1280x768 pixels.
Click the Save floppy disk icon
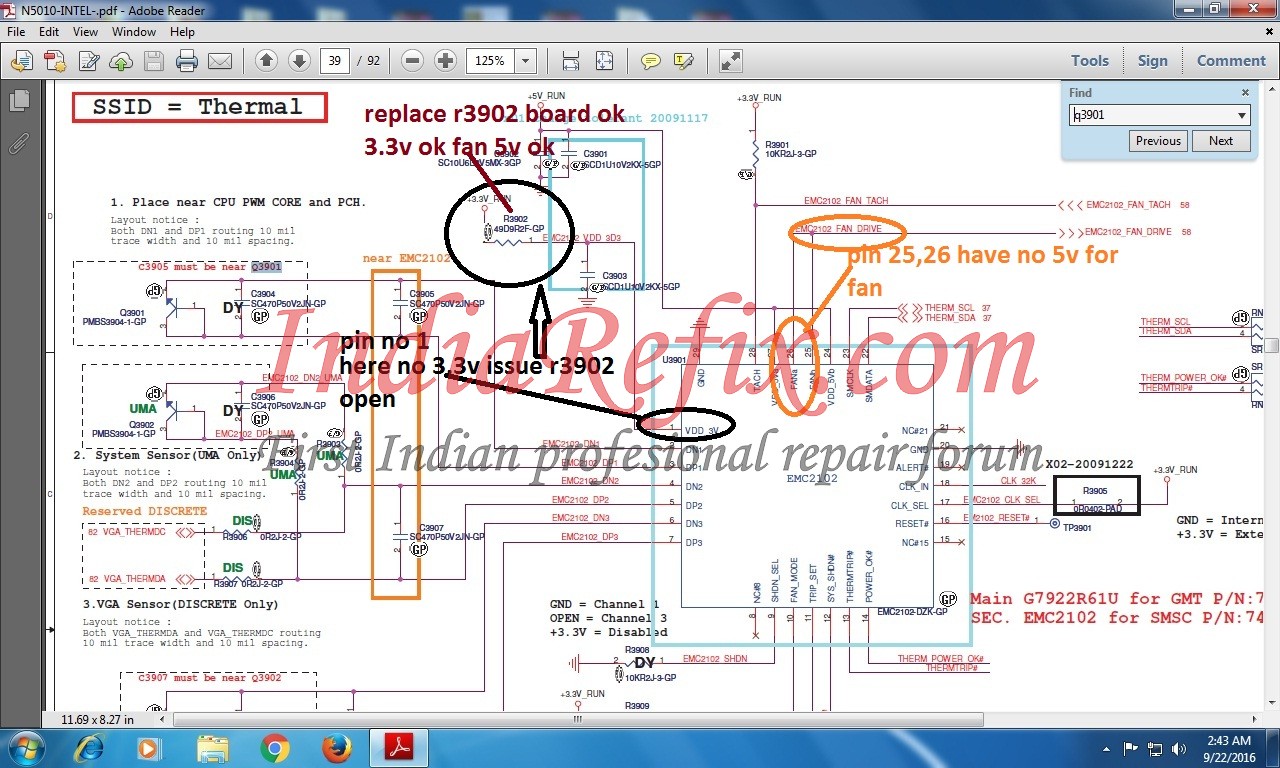point(153,61)
